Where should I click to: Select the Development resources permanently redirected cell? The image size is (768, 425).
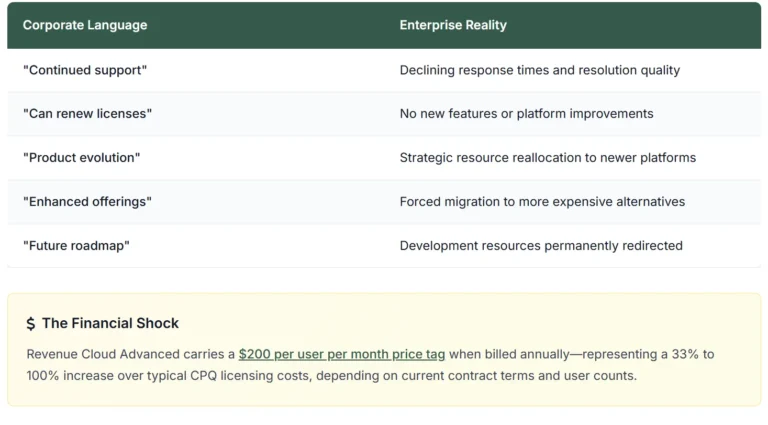pyautogui.click(x=541, y=246)
